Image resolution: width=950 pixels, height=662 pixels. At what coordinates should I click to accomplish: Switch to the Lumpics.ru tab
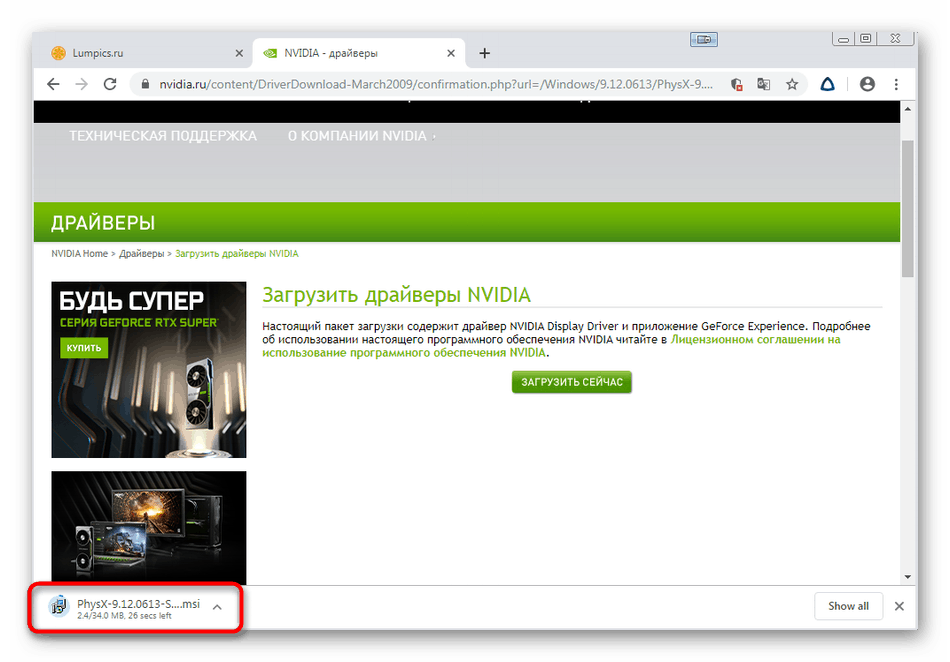[147, 53]
